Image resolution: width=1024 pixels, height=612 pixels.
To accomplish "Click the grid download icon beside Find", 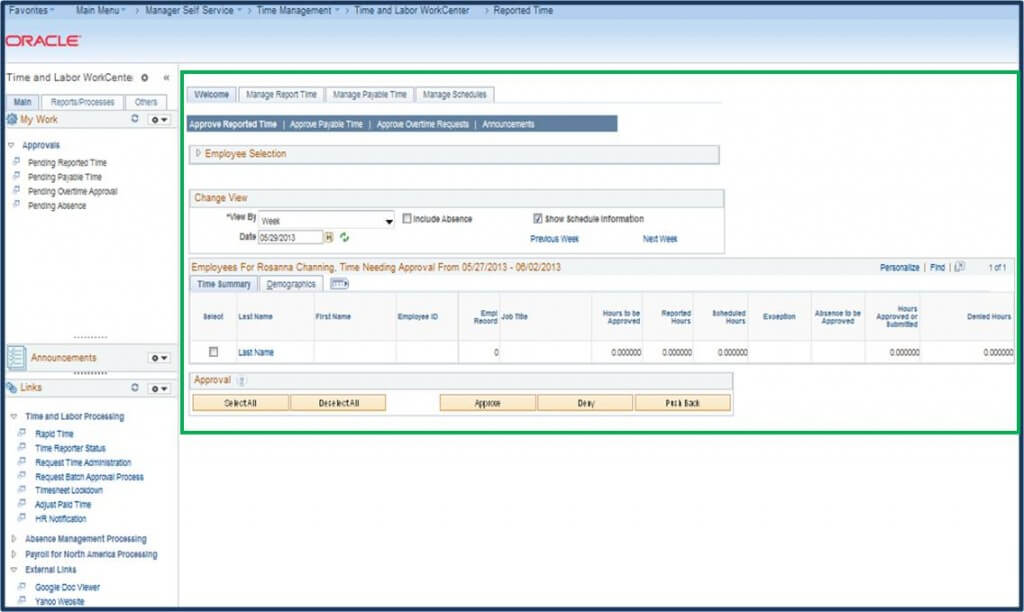I will (x=959, y=266).
